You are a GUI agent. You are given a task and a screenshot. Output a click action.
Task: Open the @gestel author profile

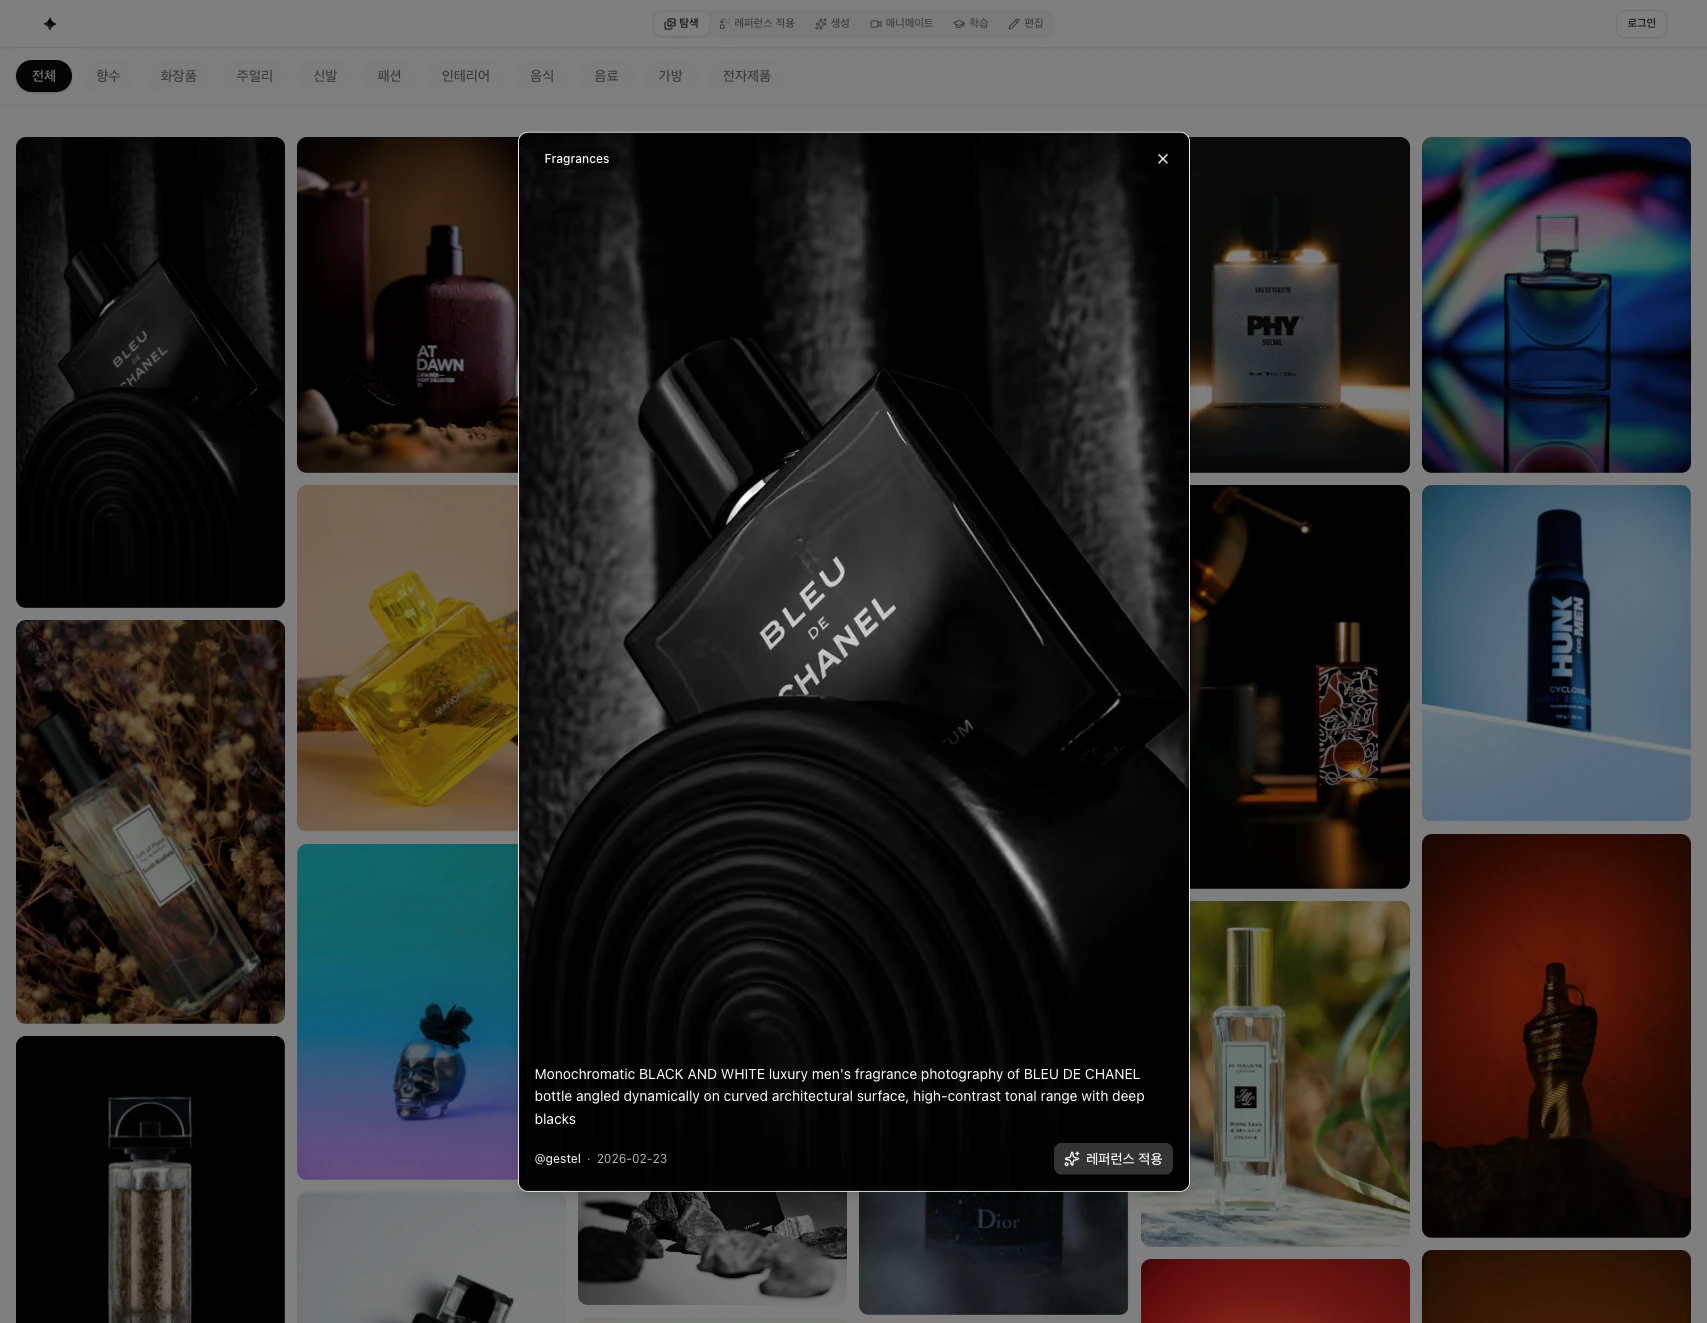pos(557,1159)
